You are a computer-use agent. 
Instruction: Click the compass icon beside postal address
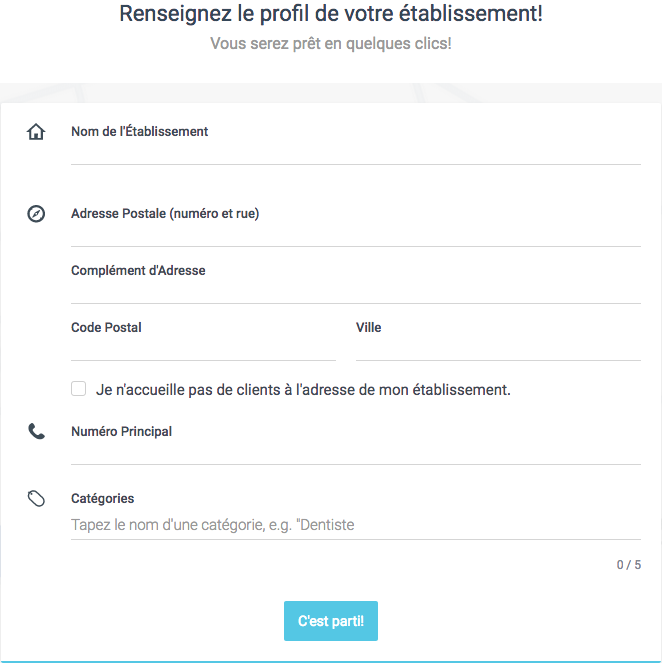pyautogui.click(x=36, y=214)
